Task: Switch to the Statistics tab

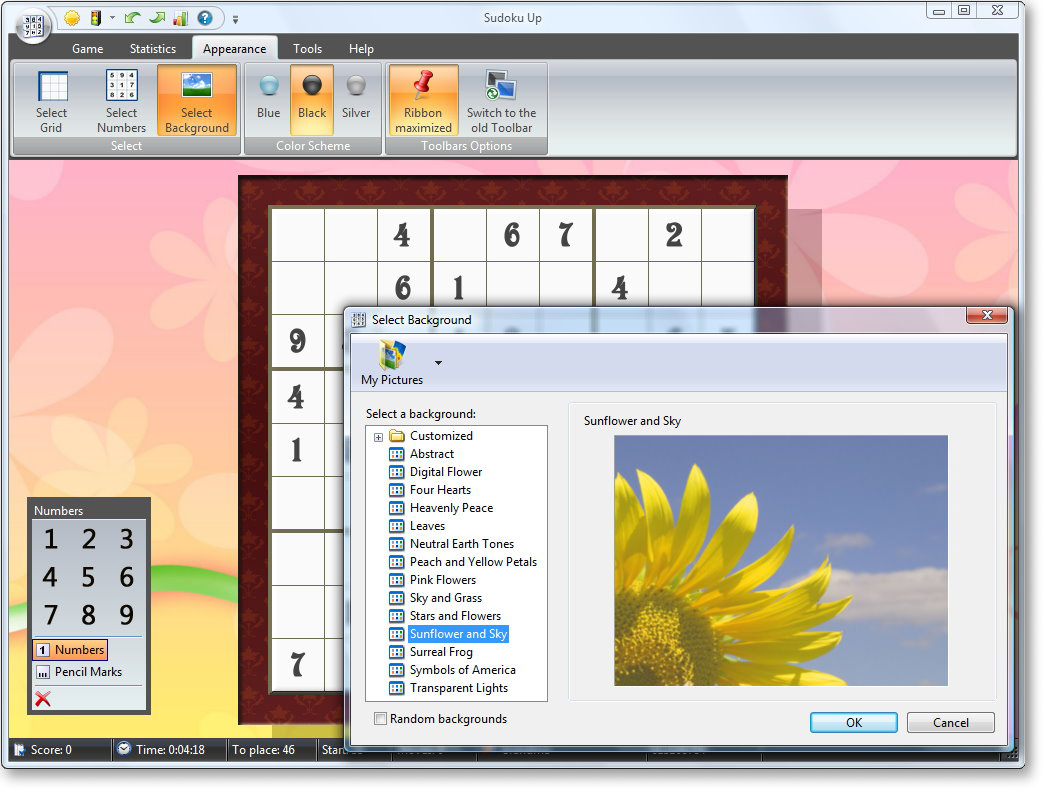Action: coord(153,49)
